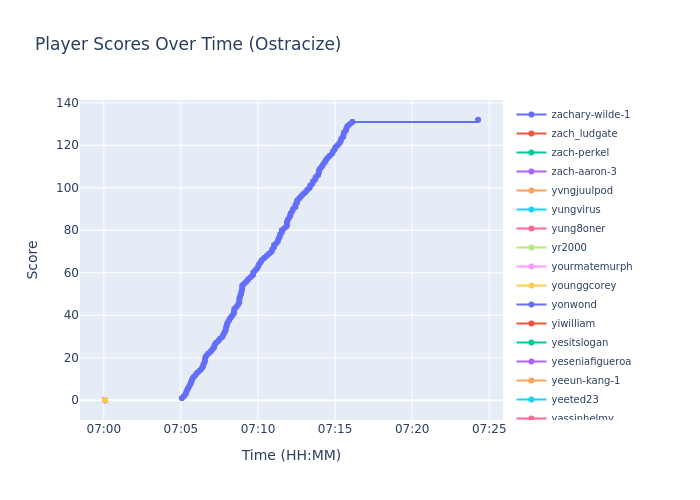The width and height of the screenshot is (700, 500).
Task: Click the final data point near 07:24
Action: click(x=477, y=120)
